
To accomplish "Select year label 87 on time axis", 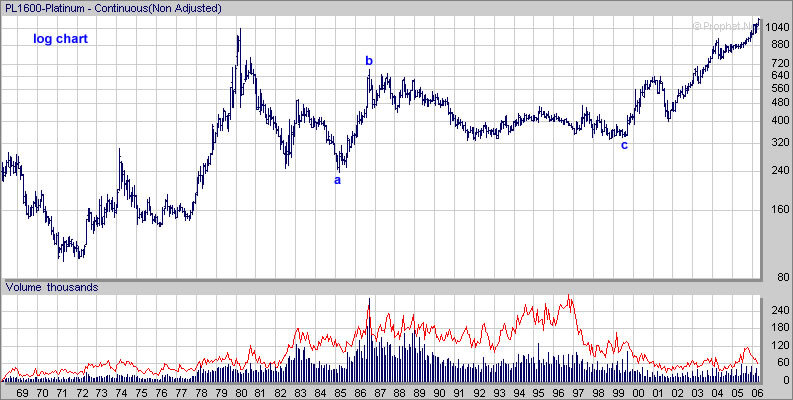I will pyautogui.click(x=379, y=393).
